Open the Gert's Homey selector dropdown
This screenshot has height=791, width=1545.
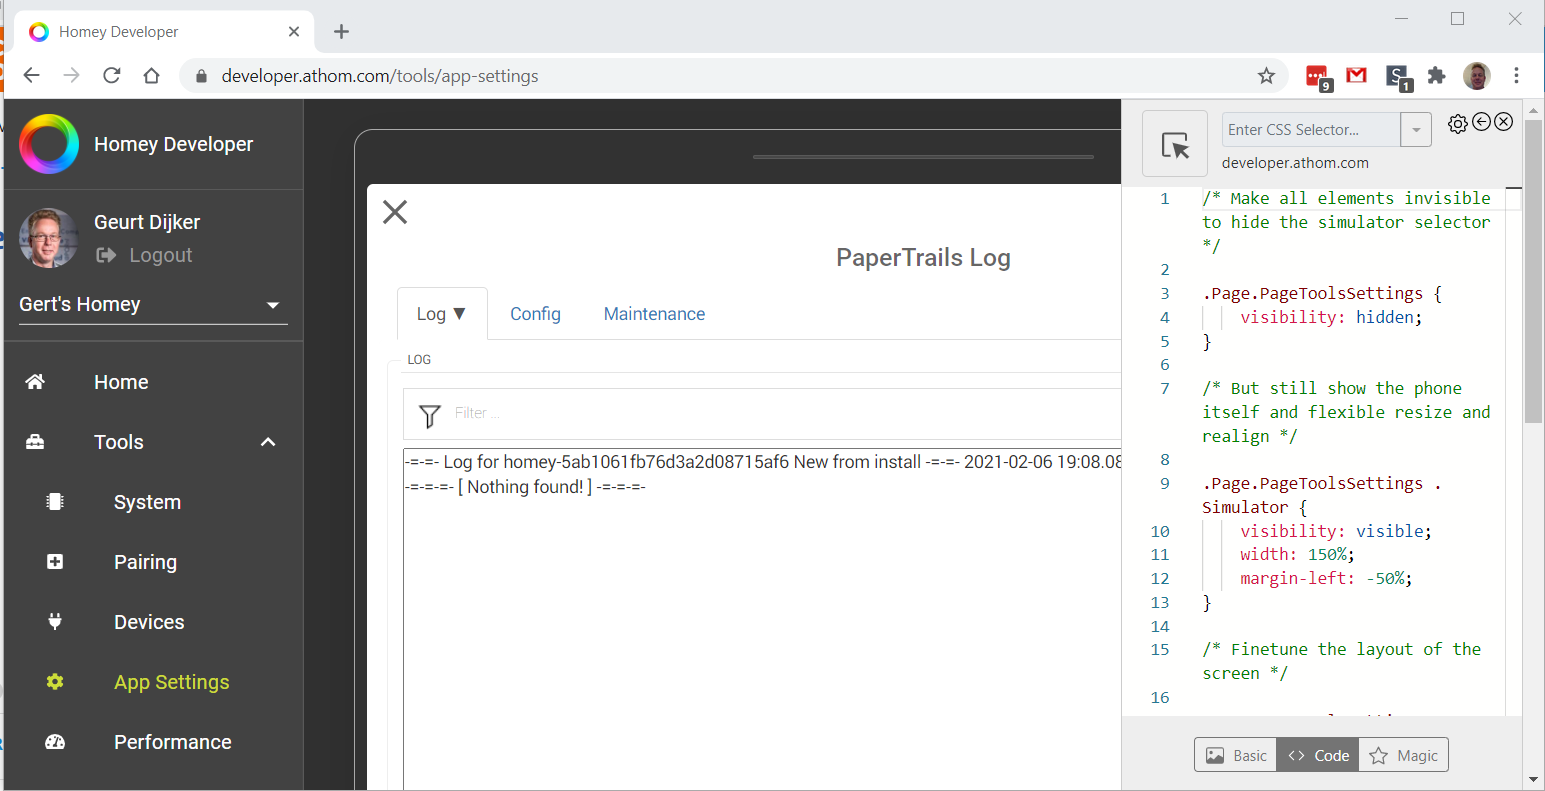click(153, 305)
